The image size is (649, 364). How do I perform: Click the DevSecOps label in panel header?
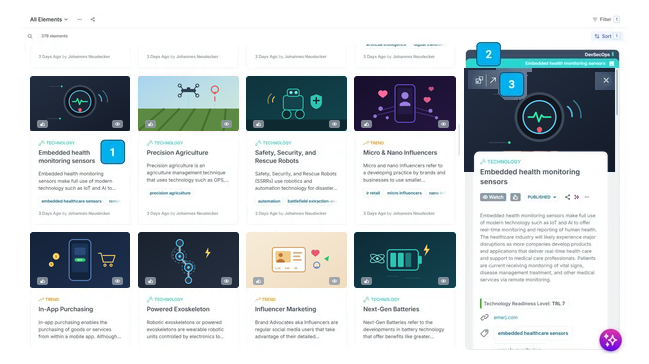tap(597, 55)
